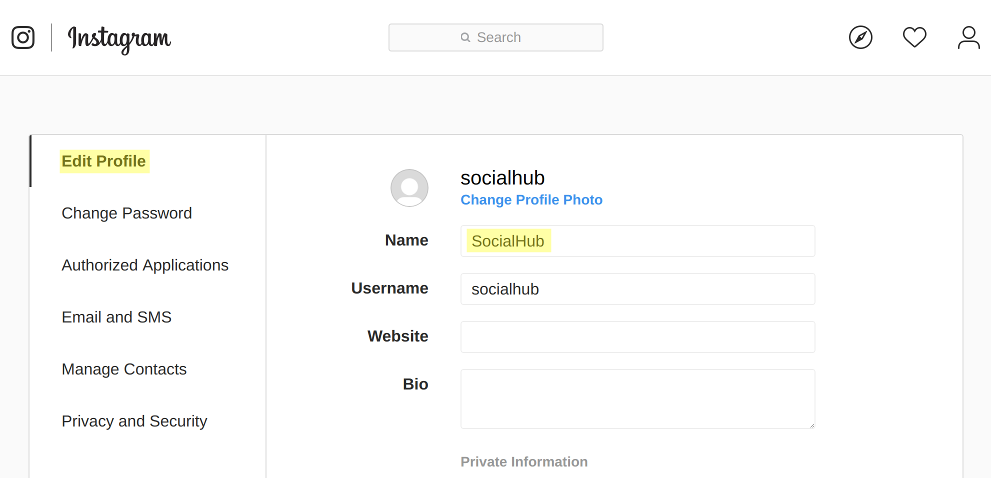The width and height of the screenshot is (991, 478).
Task: Open the Change Password section
Action: [x=127, y=213]
